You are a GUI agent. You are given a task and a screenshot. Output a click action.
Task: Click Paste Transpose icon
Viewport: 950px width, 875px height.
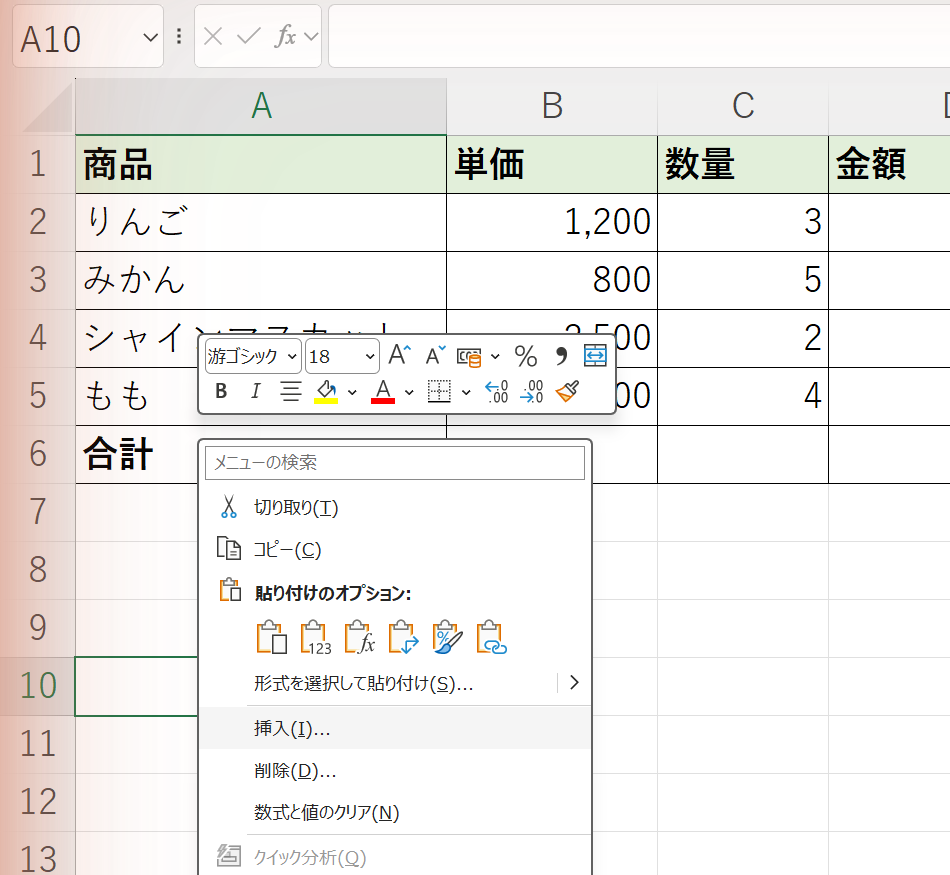coord(404,637)
